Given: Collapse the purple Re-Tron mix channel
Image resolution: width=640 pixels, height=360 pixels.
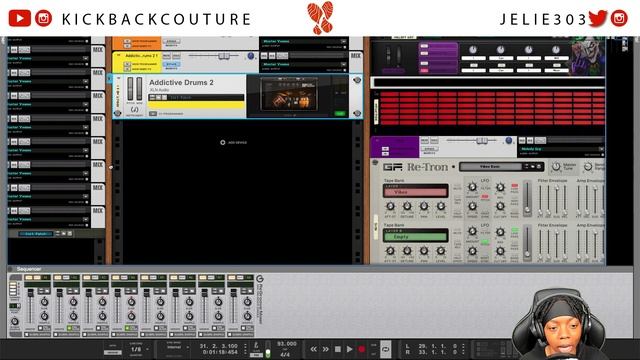Looking at the screenshot, I should point(376,141).
